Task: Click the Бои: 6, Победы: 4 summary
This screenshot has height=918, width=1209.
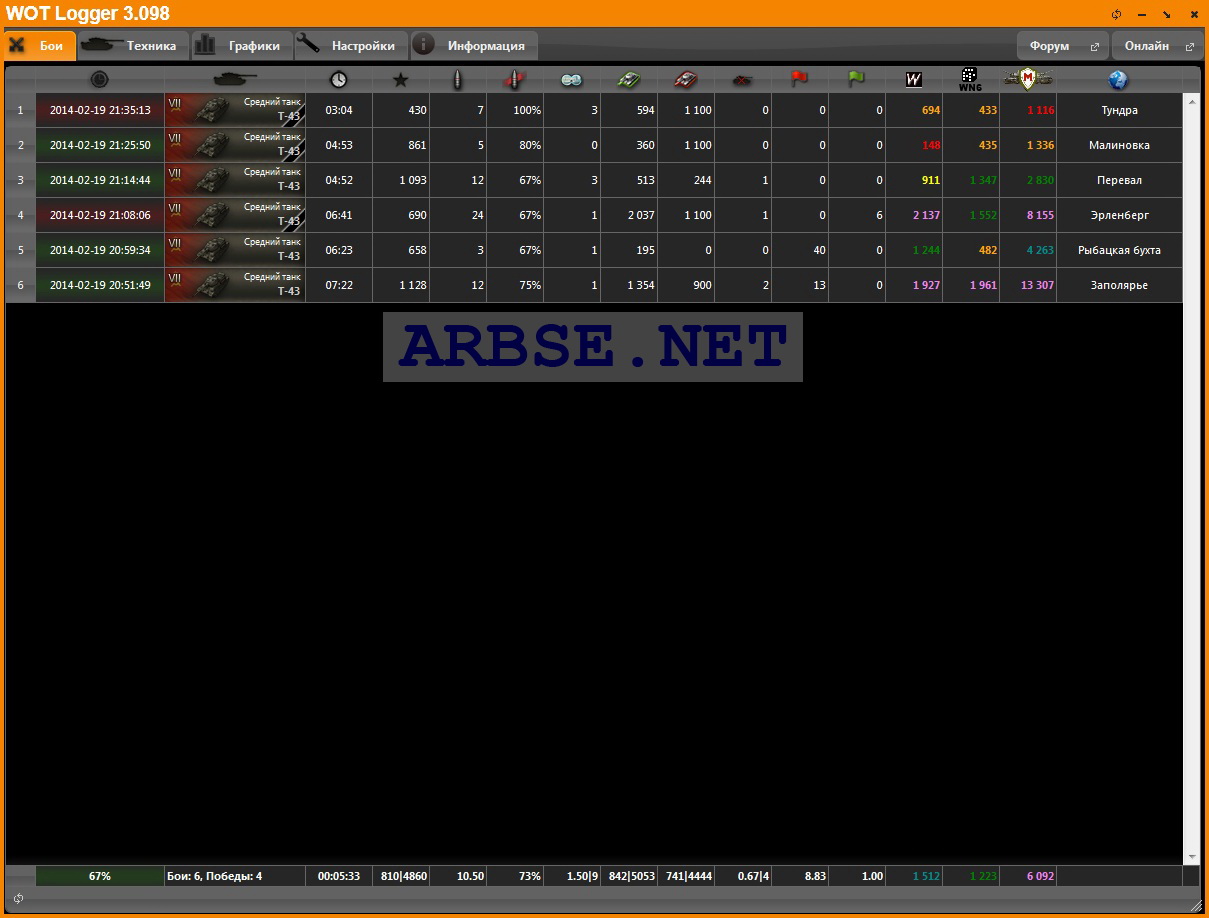Action: 235,876
